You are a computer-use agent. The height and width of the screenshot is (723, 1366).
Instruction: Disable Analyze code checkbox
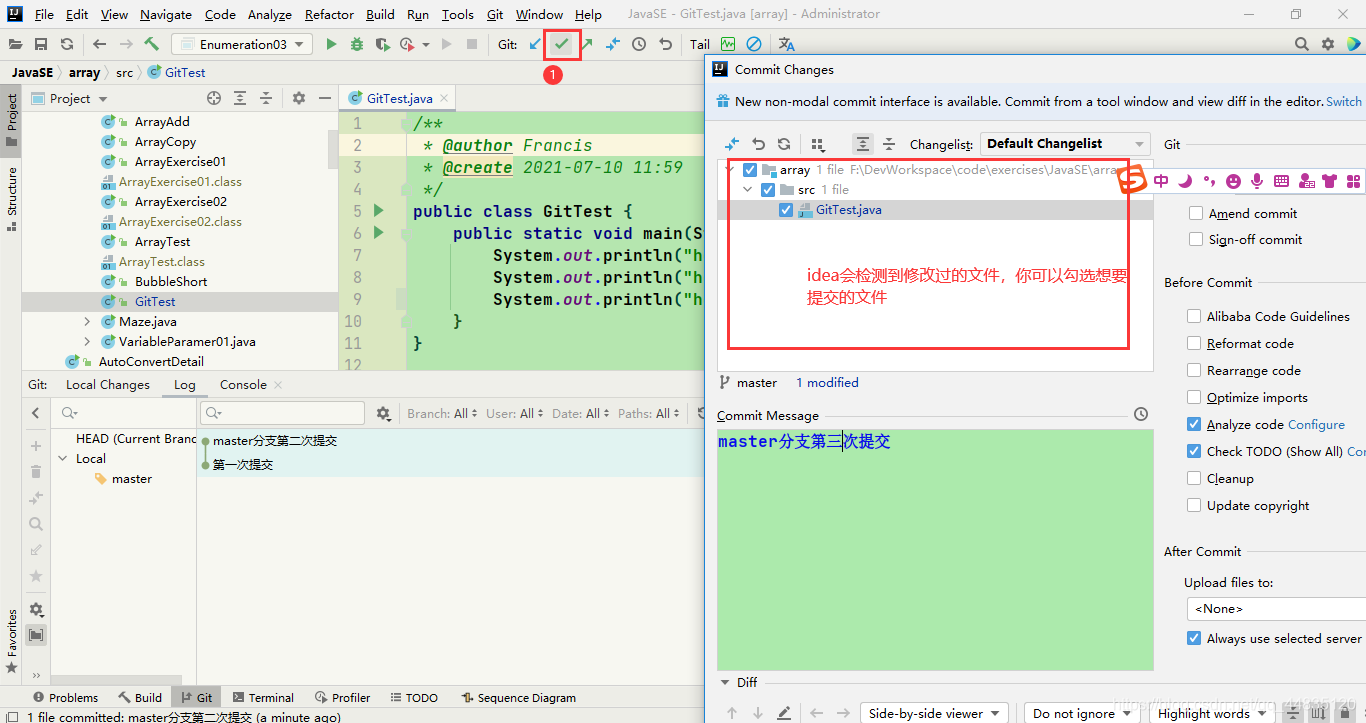coord(1194,424)
